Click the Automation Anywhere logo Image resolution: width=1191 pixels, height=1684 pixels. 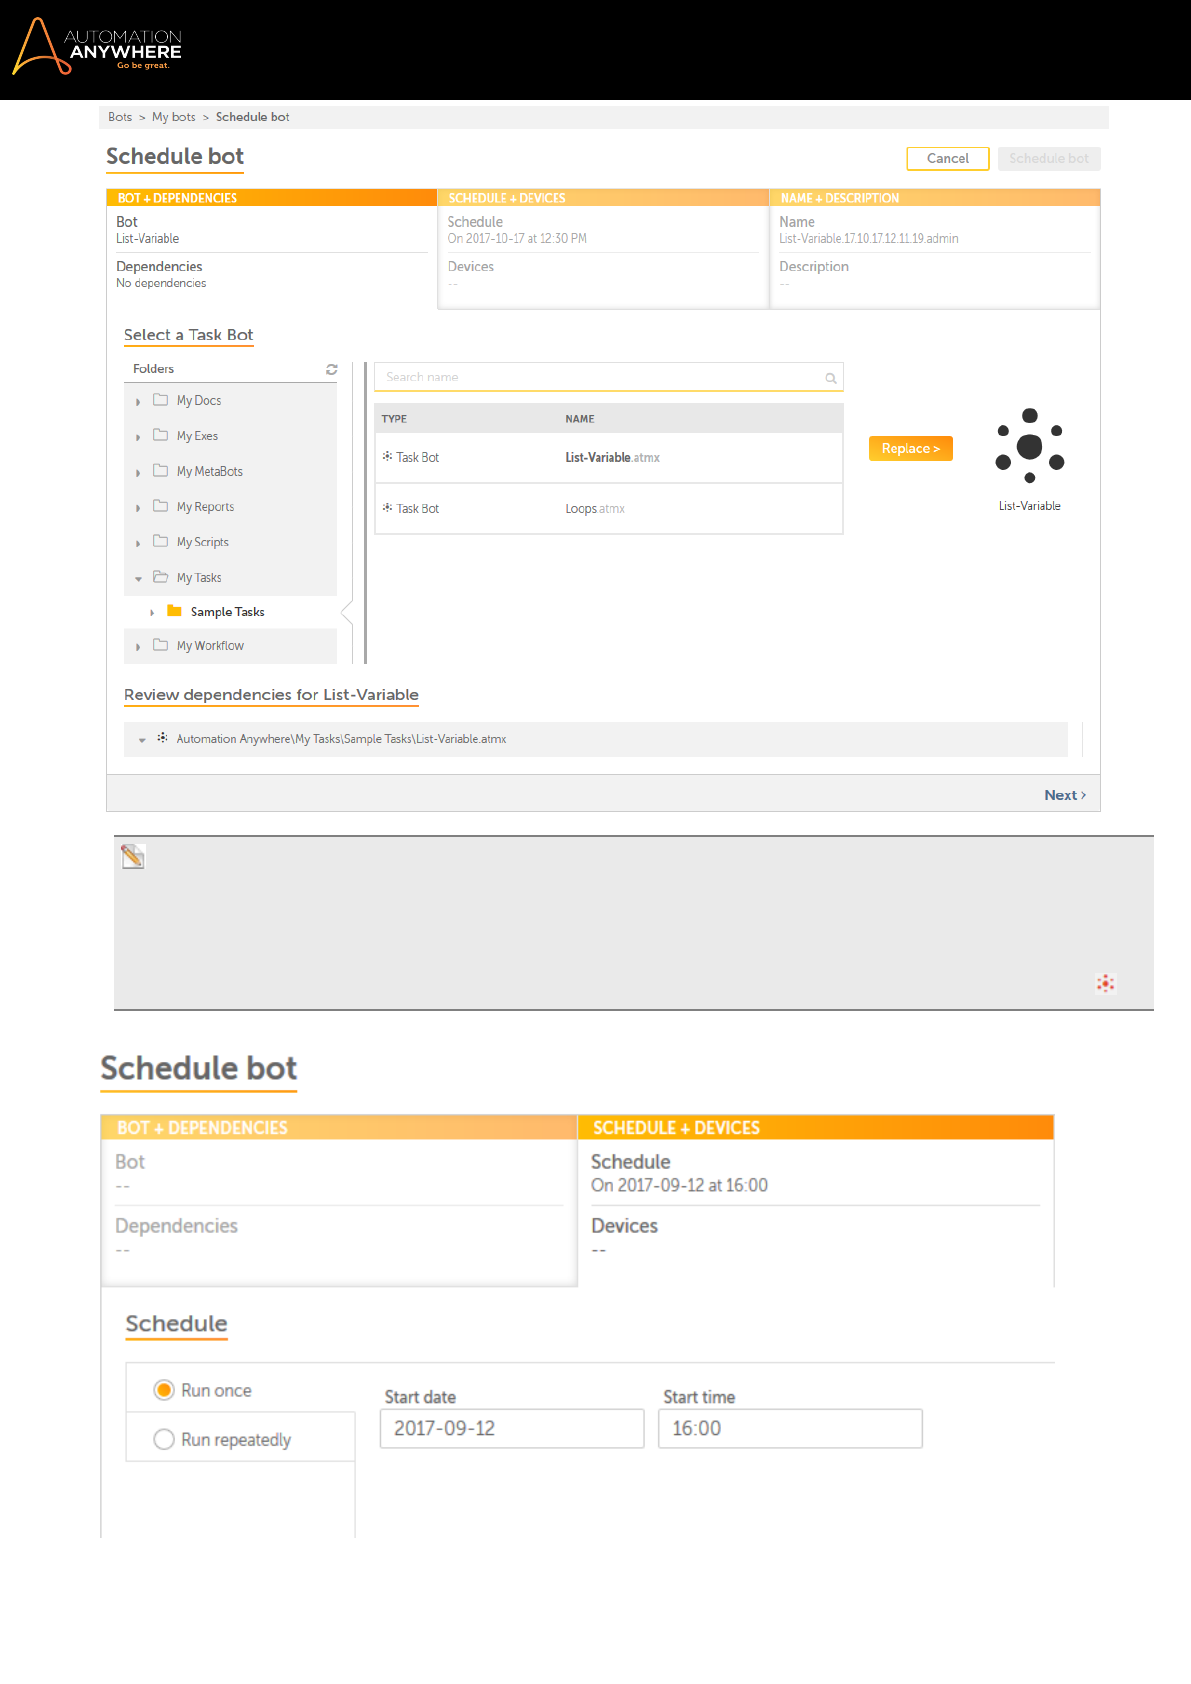(x=97, y=47)
